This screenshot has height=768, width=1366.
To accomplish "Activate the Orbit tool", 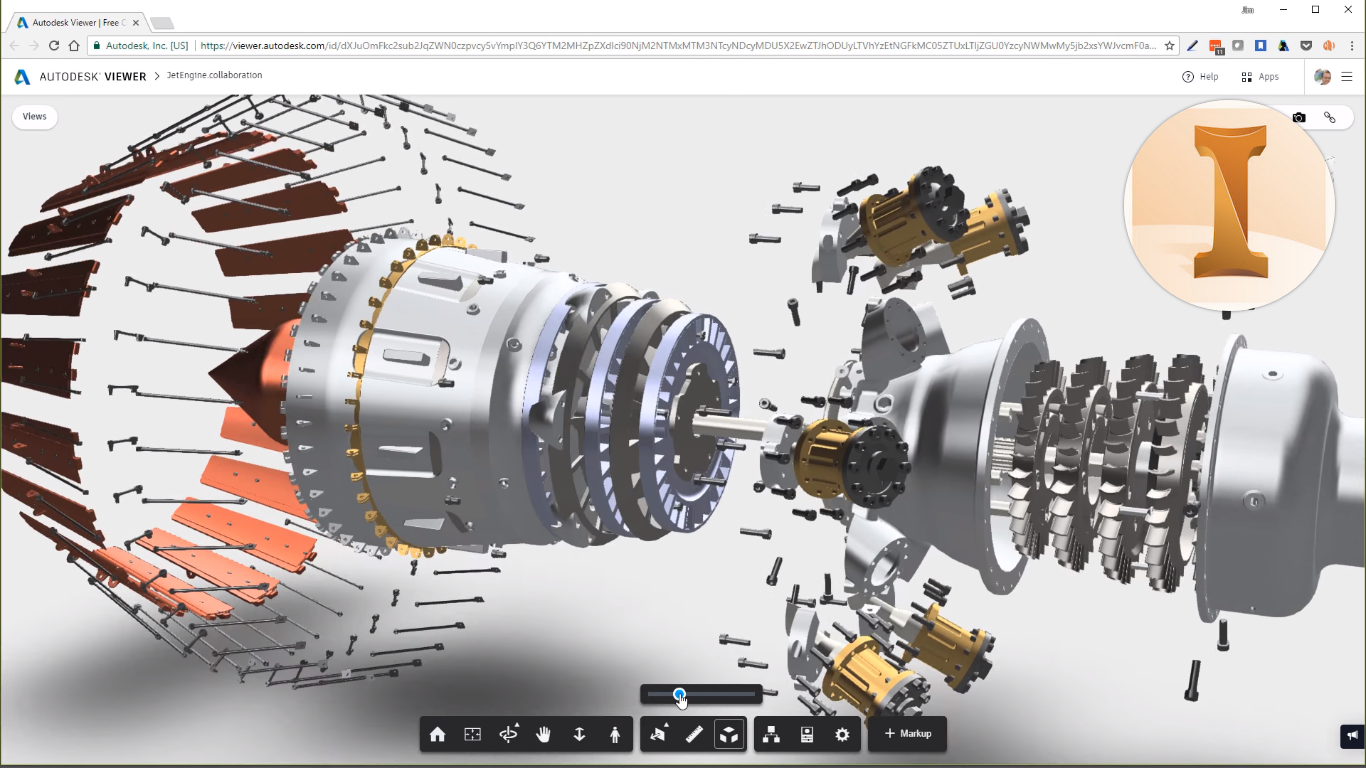I will 509,735.
